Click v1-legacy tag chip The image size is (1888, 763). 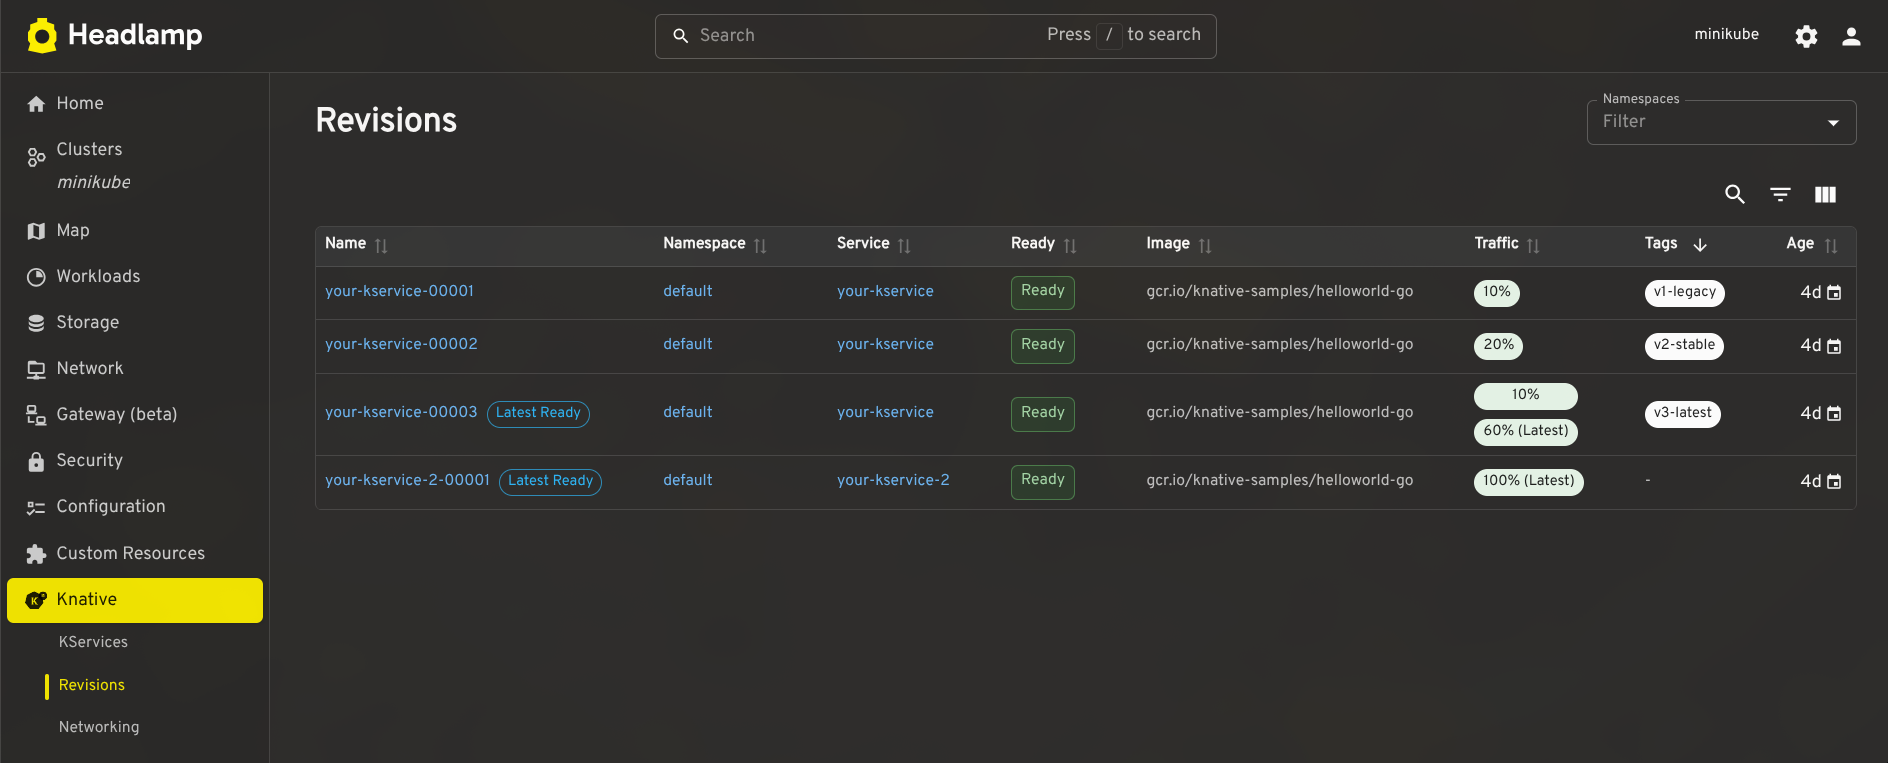[x=1684, y=292]
